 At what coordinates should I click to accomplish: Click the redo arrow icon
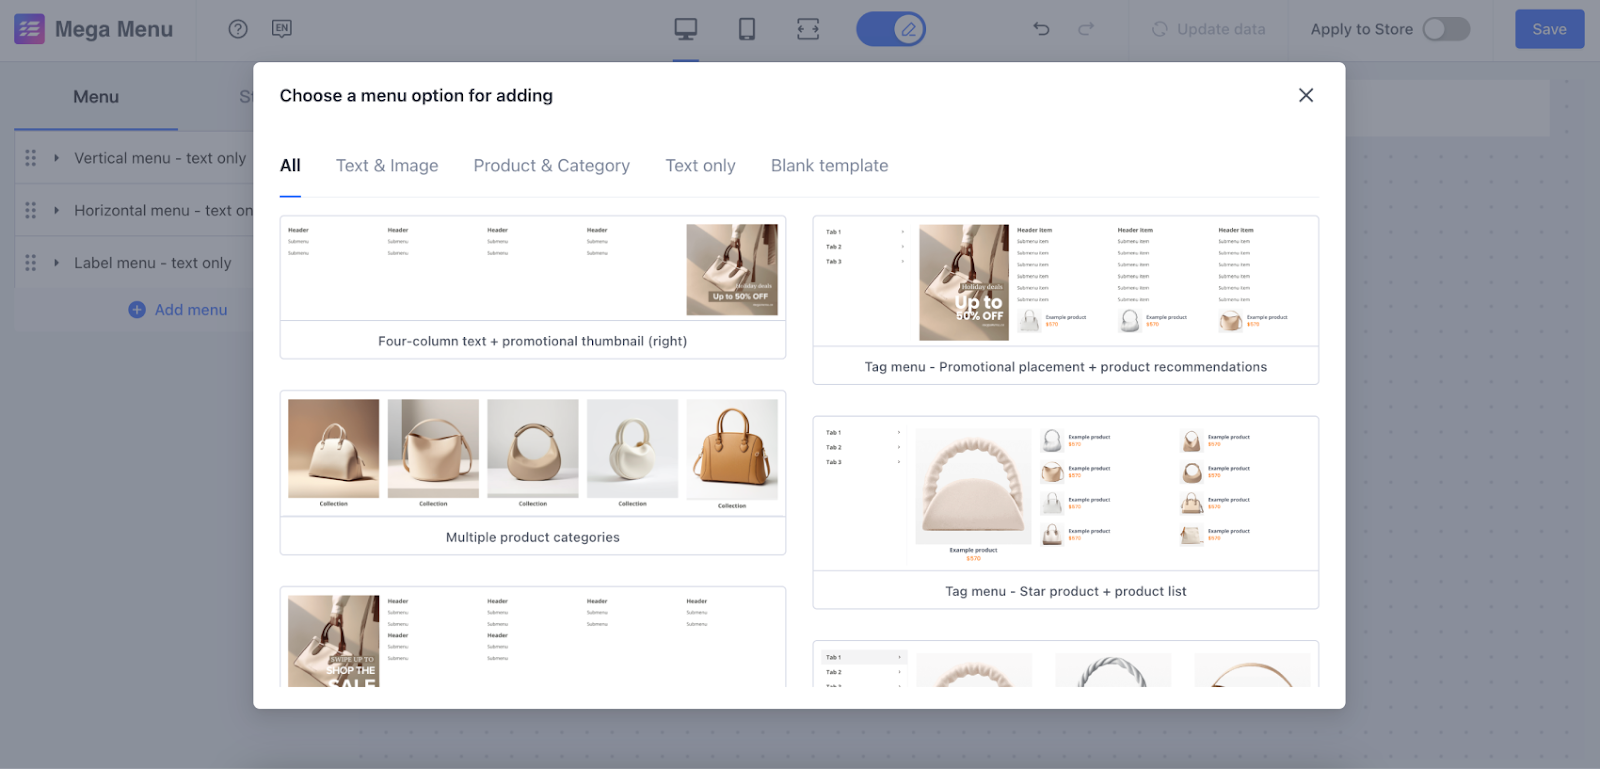point(1086,29)
